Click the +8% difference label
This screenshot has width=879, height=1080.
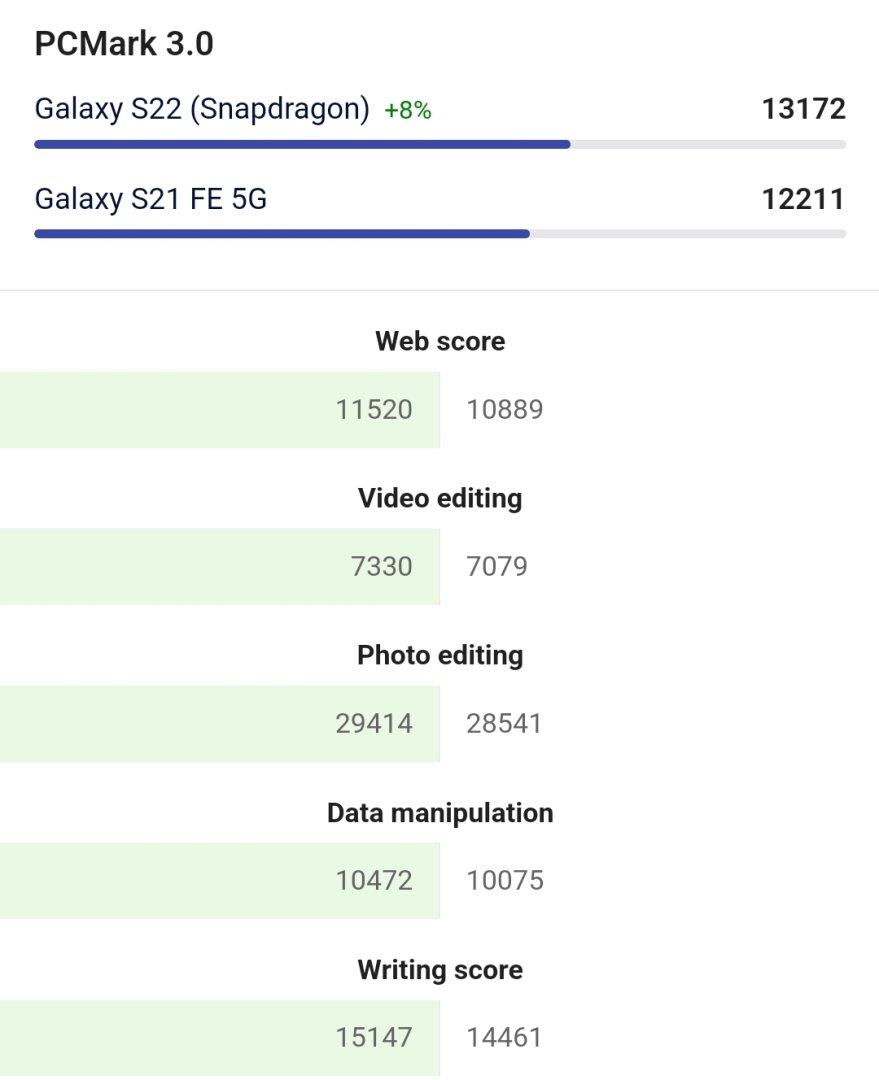point(408,111)
